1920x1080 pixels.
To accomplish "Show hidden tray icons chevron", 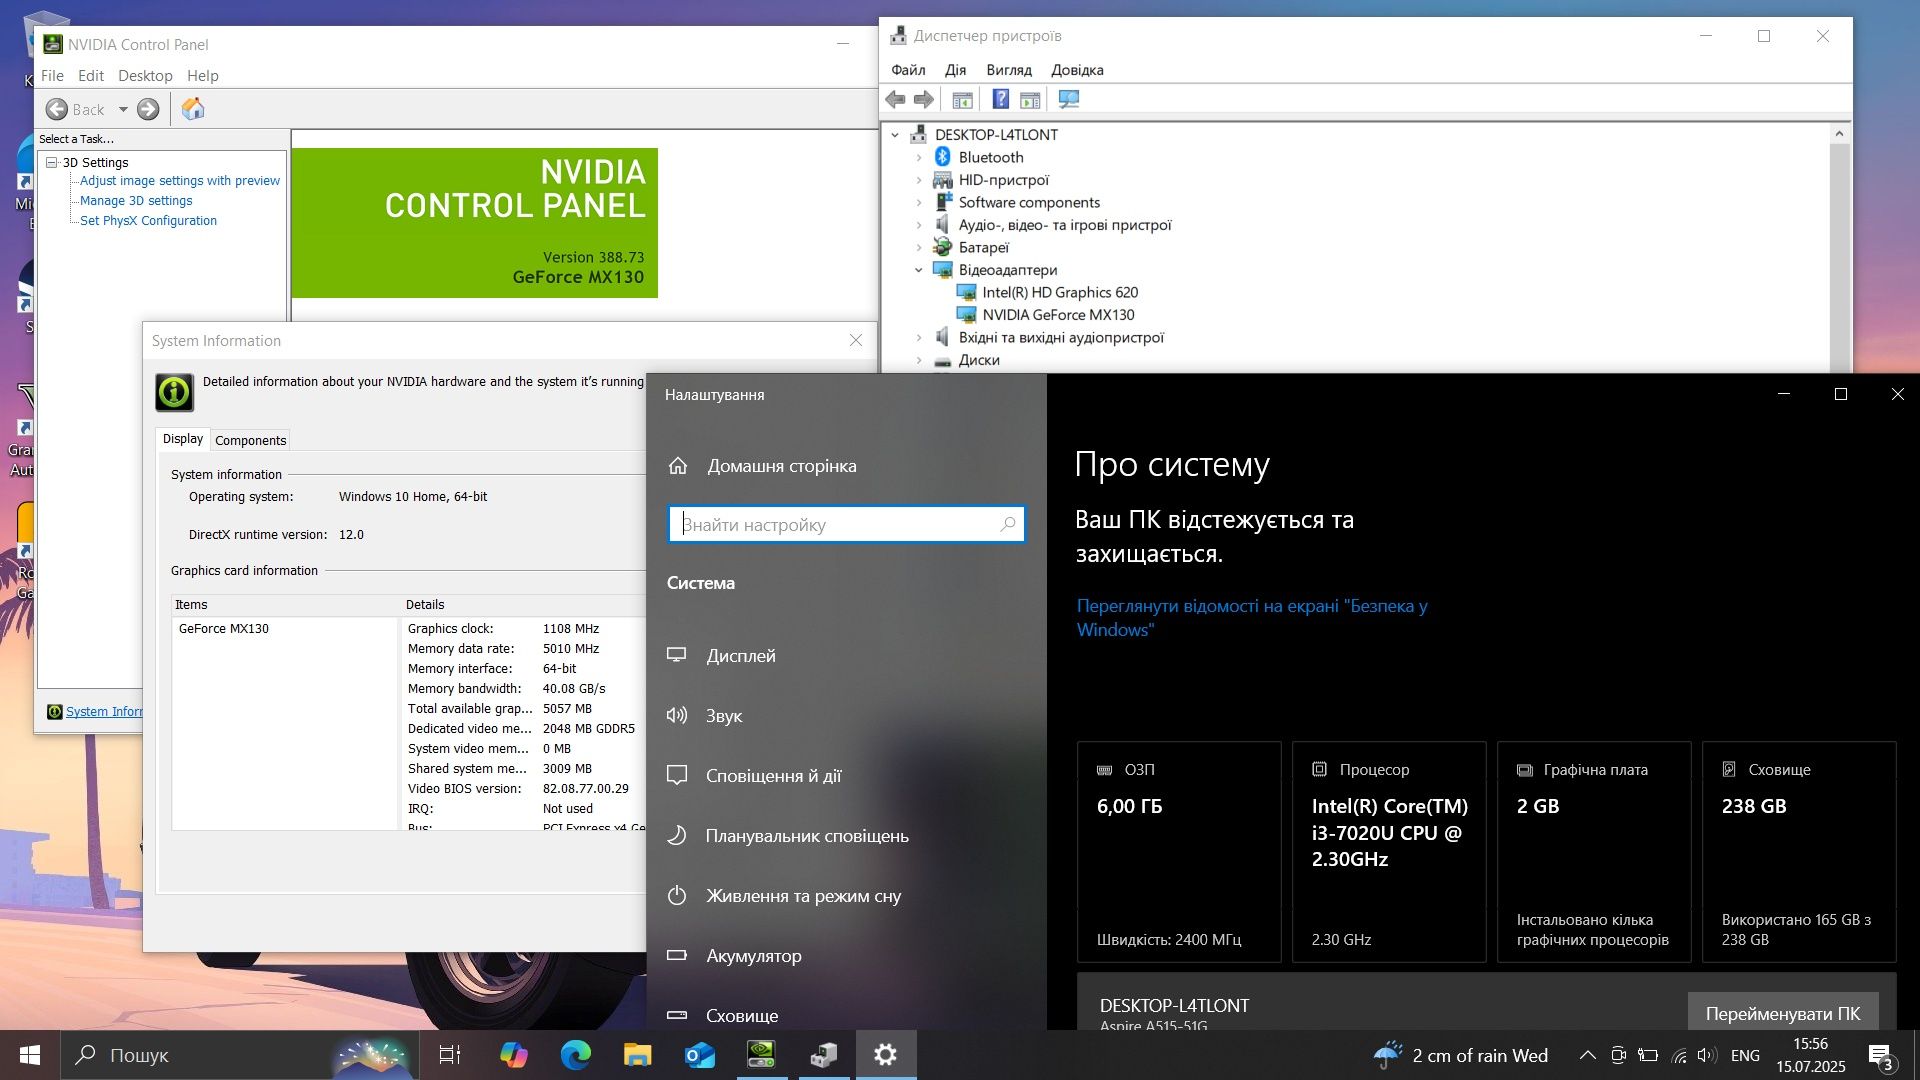I will [1587, 1055].
